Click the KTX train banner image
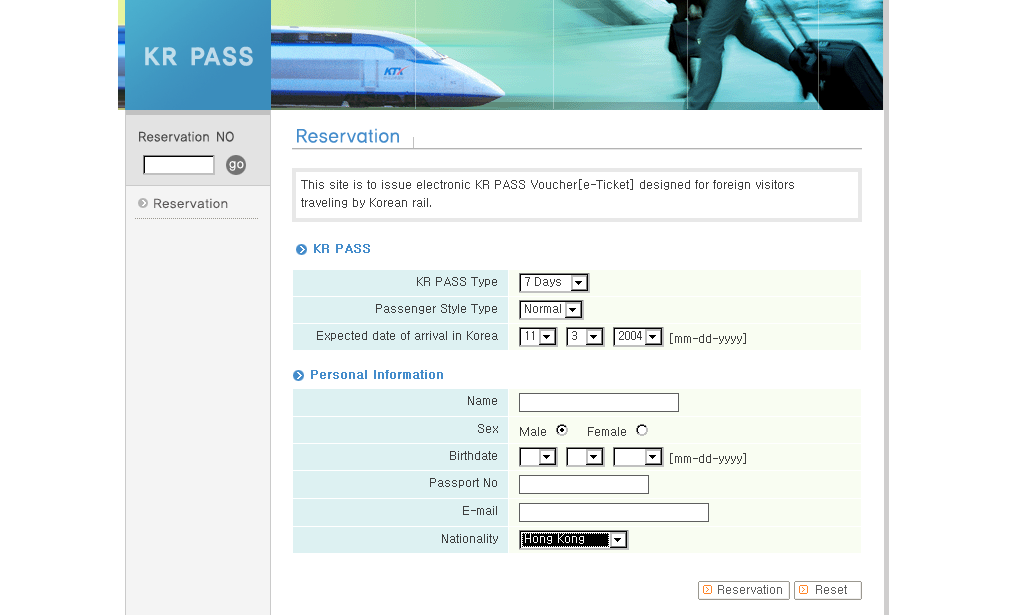The image size is (1018, 615). (x=577, y=55)
